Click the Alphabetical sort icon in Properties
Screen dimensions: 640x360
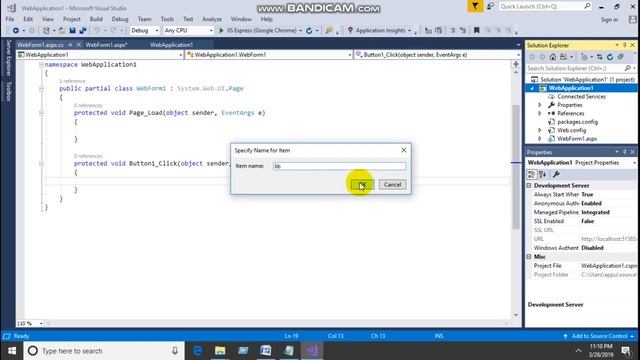542,175
